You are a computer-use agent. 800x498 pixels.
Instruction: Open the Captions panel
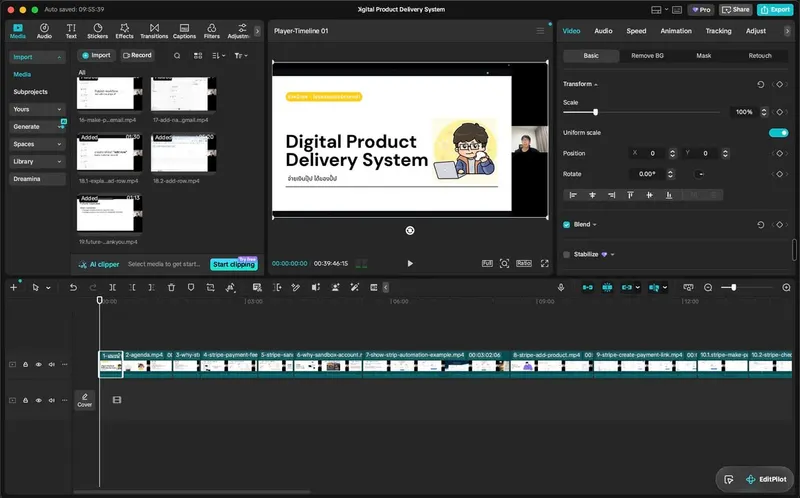click(184, 31)
